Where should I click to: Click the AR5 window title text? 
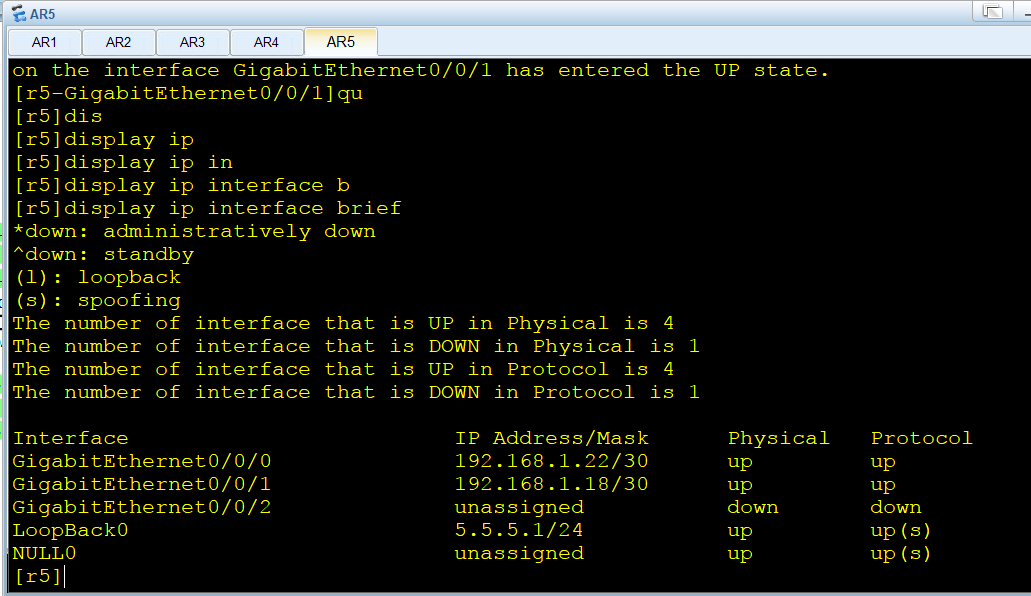[43, 14]
